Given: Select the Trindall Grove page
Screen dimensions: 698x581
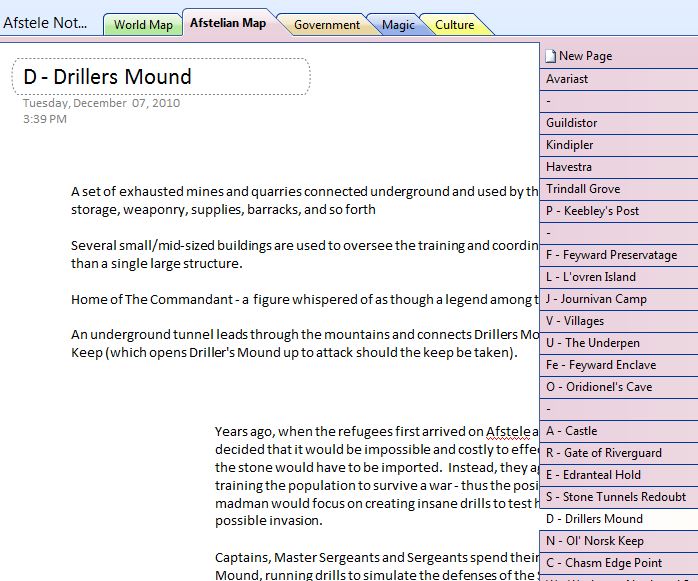Looking at the screenshot, I should (619, 189).
